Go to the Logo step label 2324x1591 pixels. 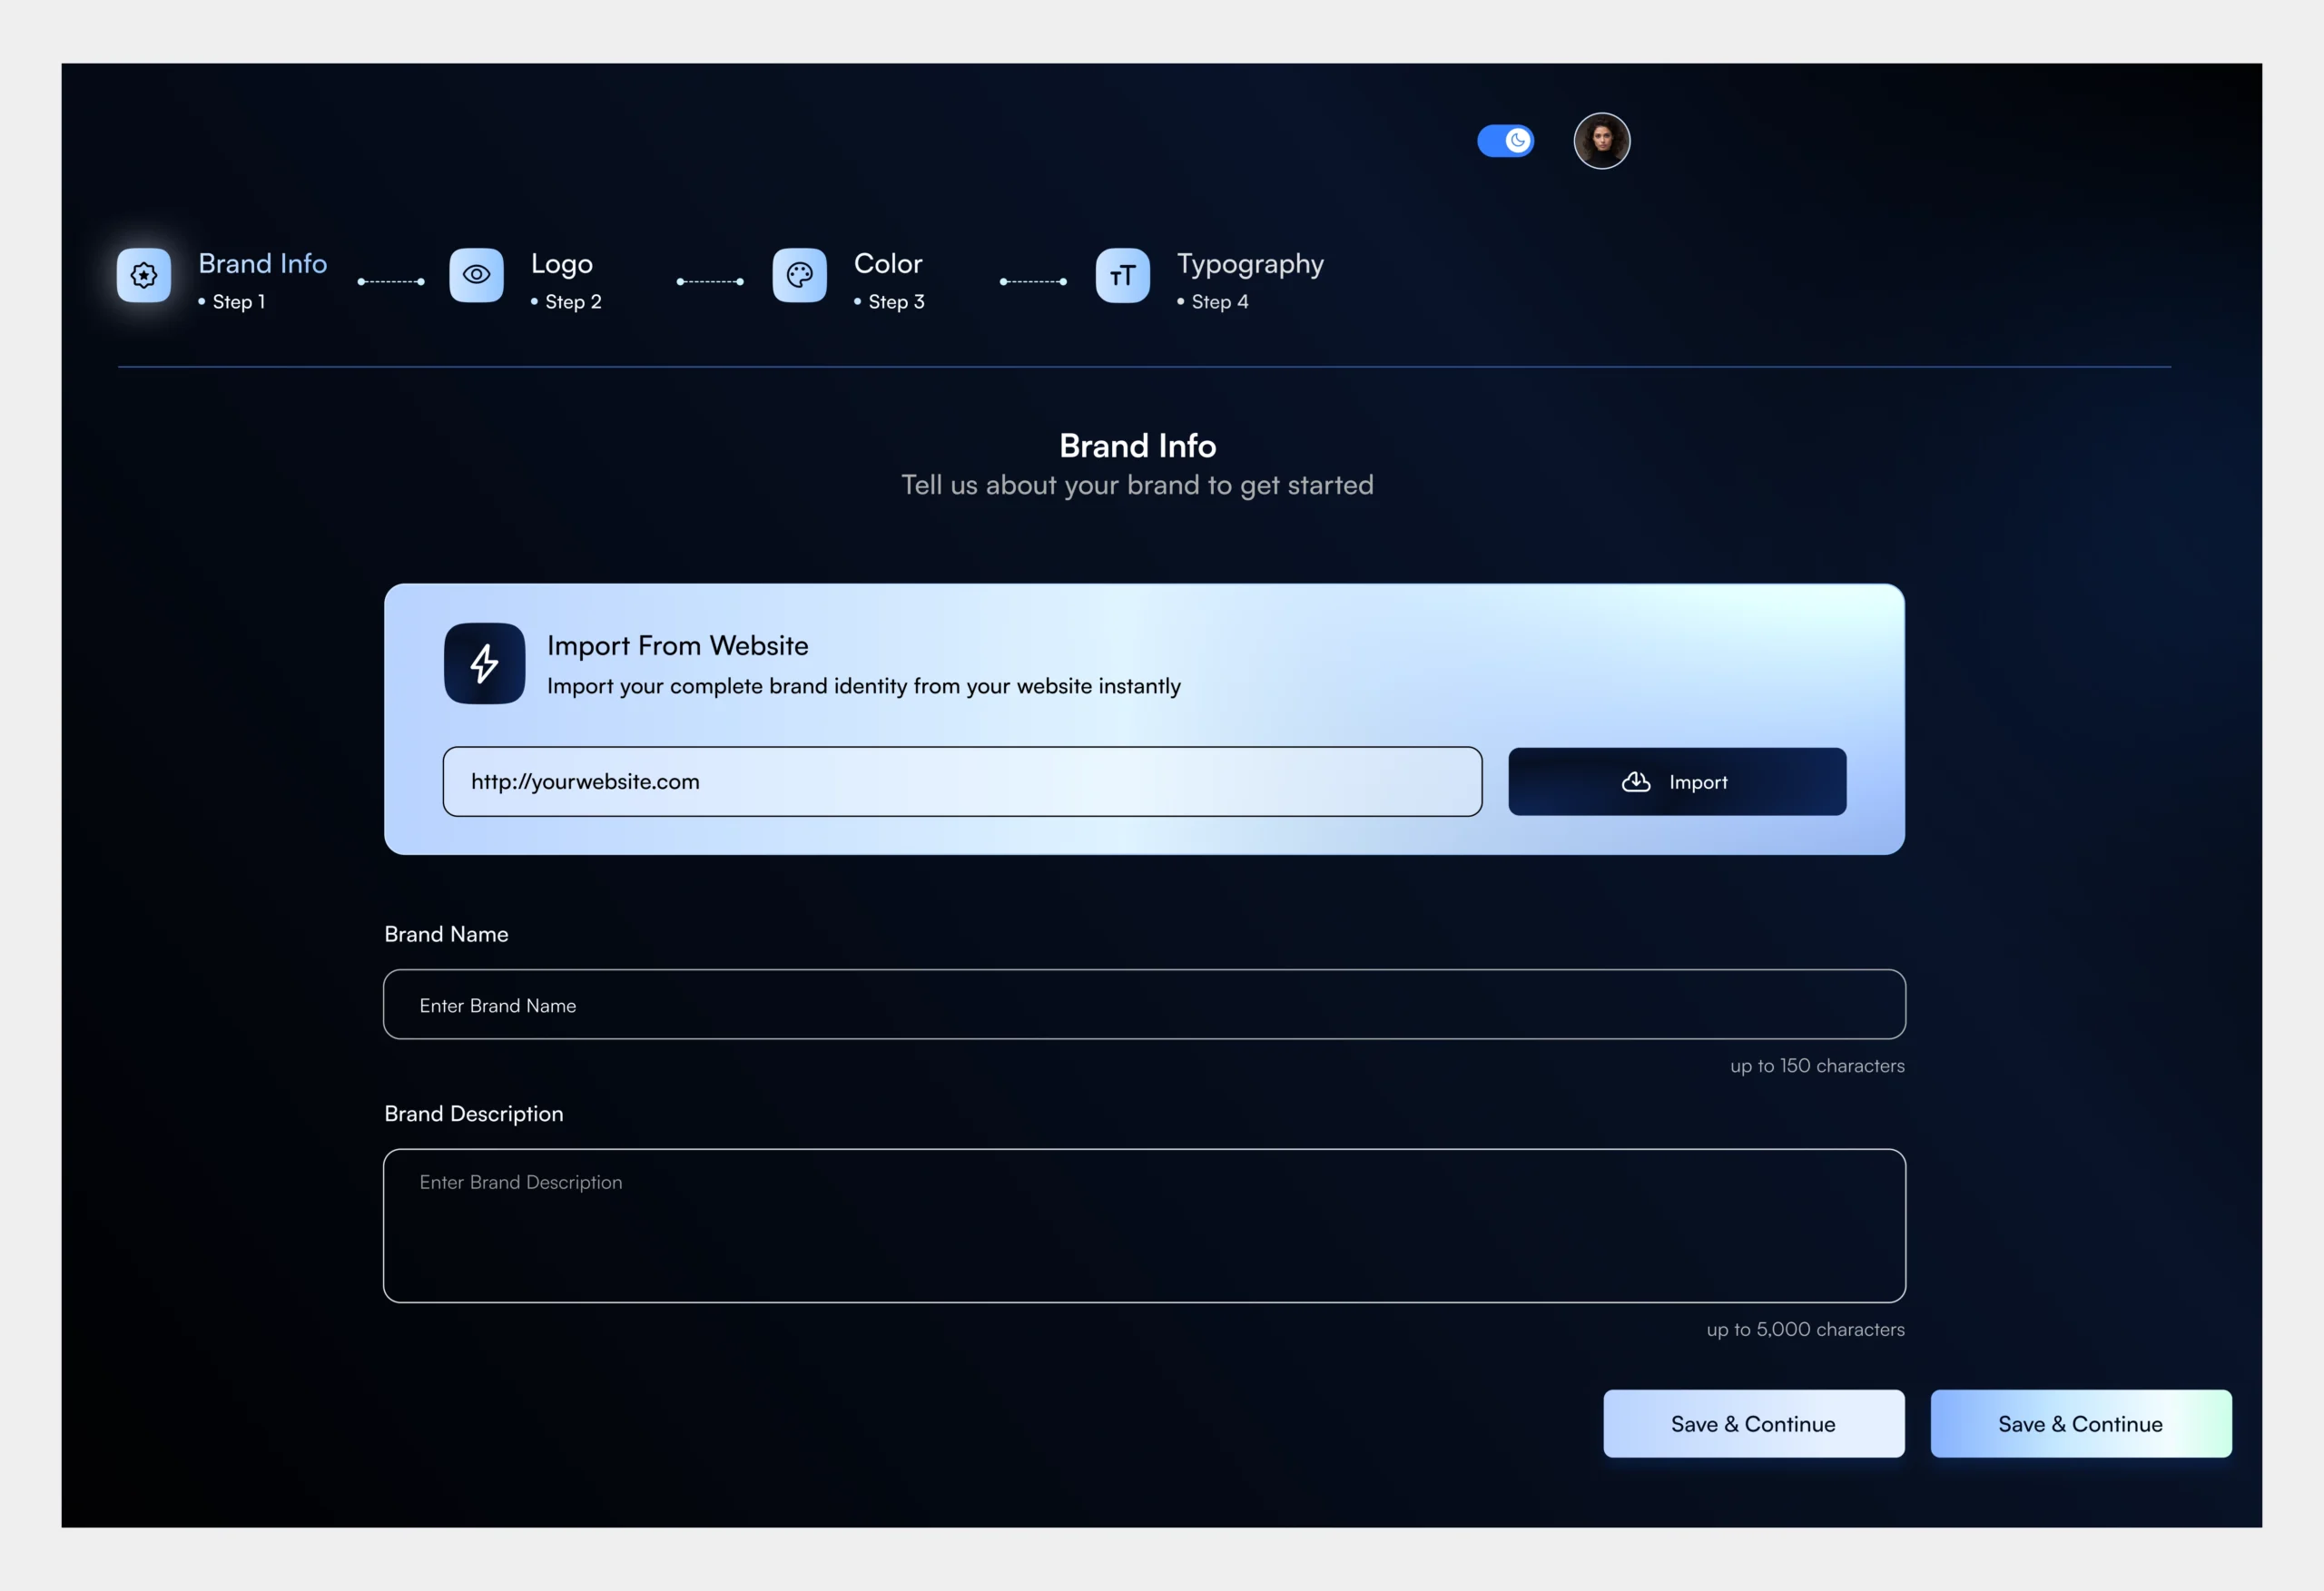click(561, 264)
